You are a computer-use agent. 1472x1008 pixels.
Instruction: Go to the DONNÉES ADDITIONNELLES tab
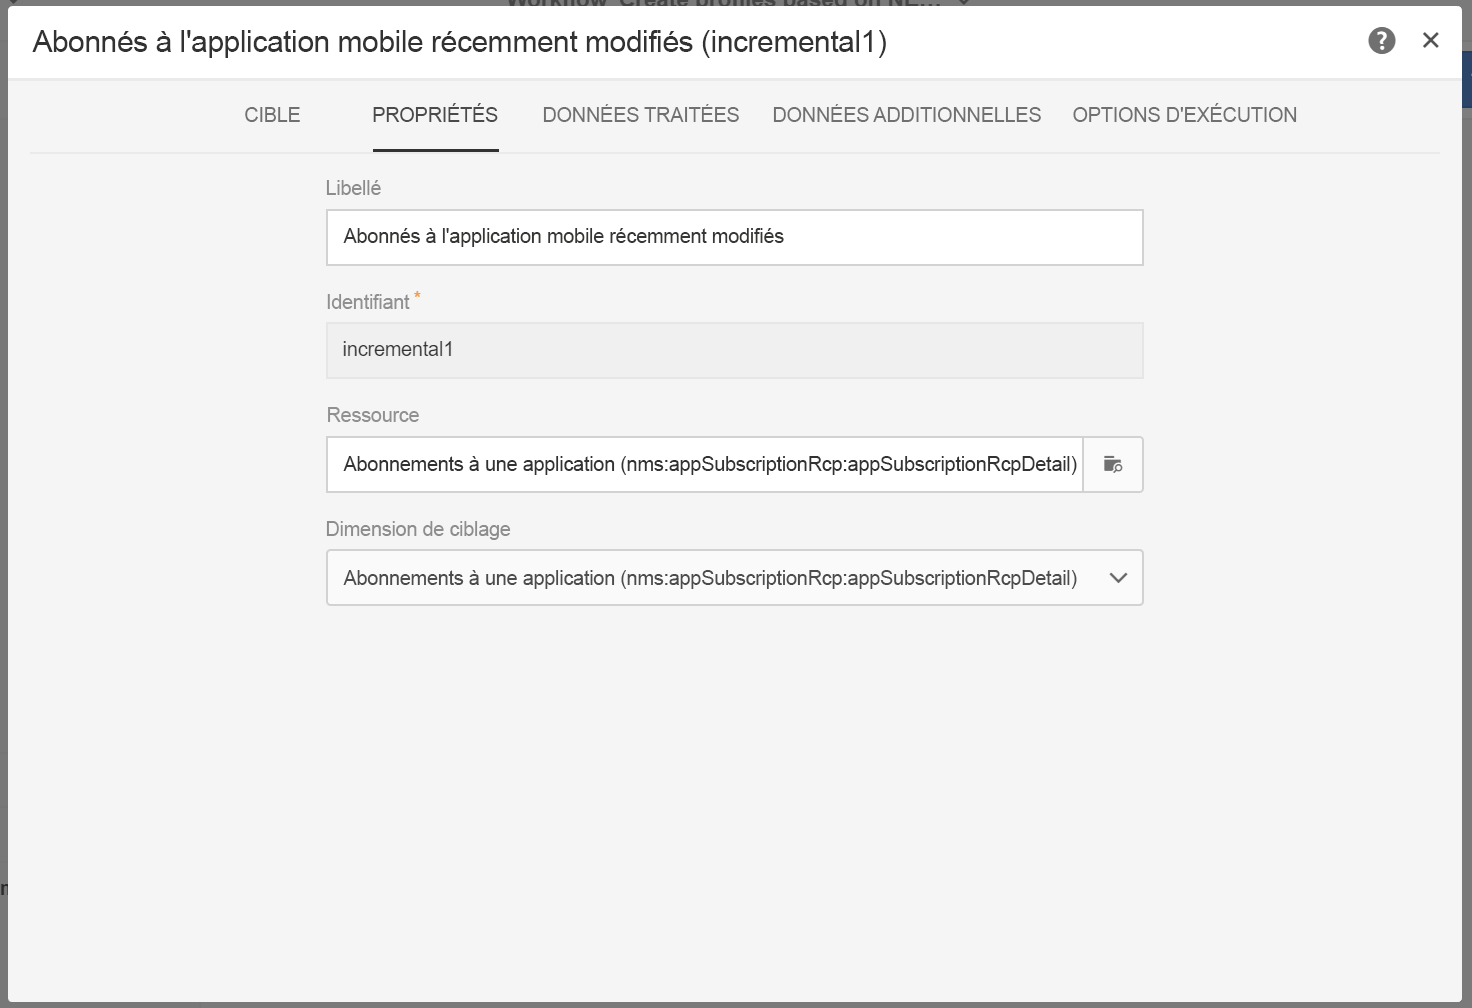[x=906, y=115]
